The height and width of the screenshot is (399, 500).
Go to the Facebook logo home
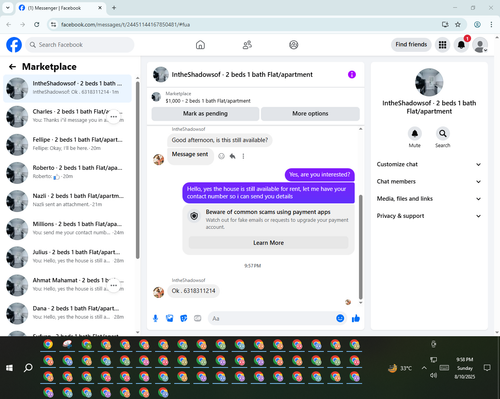pyautogui.click(x=14, y=45)
